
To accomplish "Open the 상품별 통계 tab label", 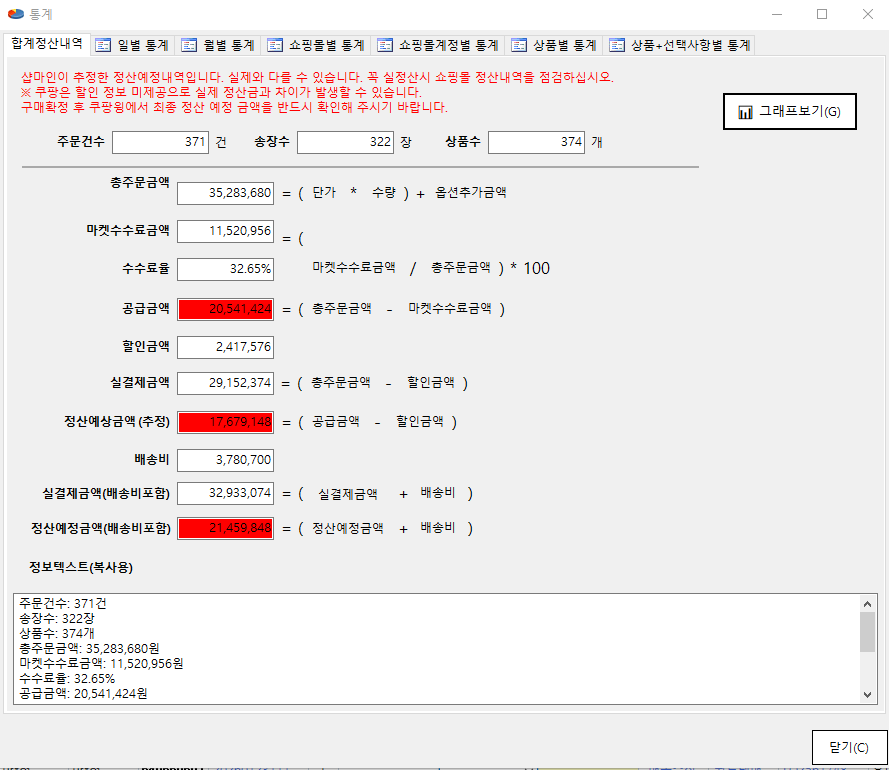I will [x=564, y=45].
